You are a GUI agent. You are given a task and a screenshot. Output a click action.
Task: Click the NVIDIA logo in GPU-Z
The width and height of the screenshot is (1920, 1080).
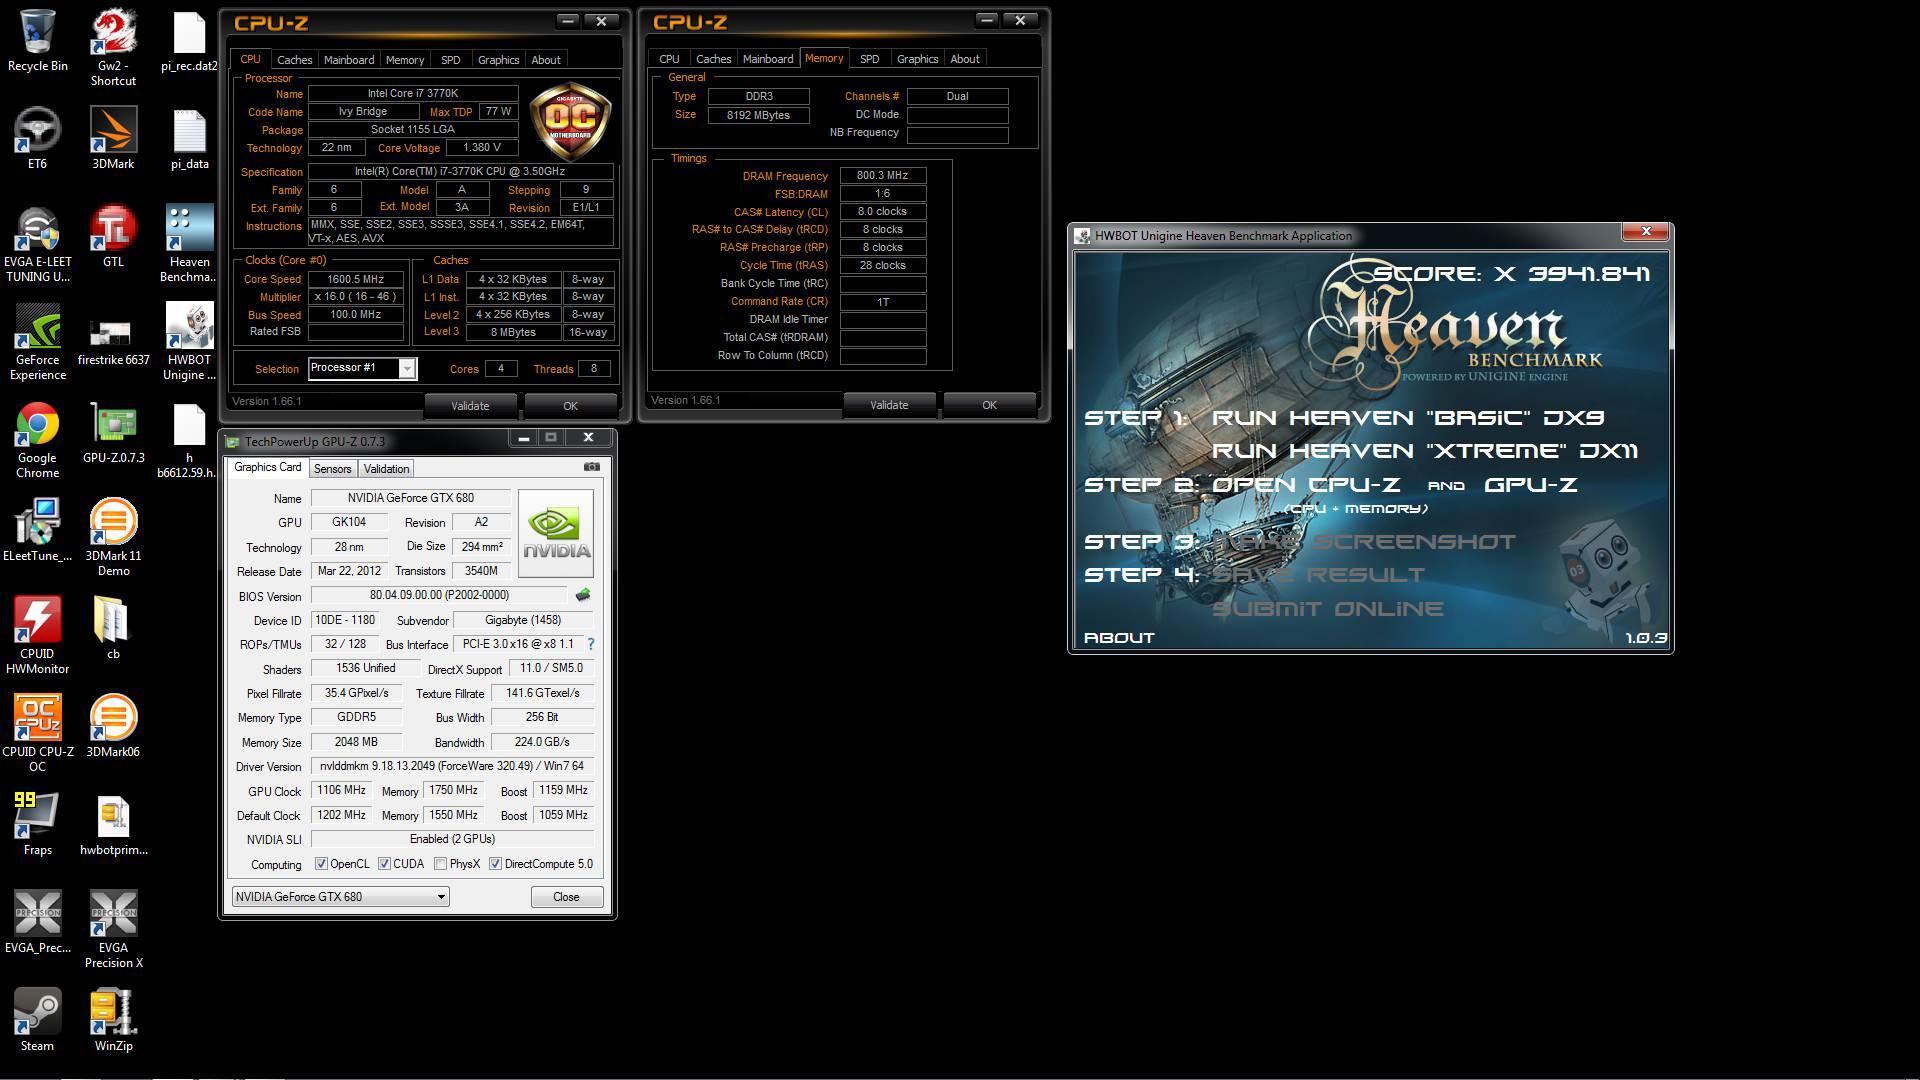point(557,533)
